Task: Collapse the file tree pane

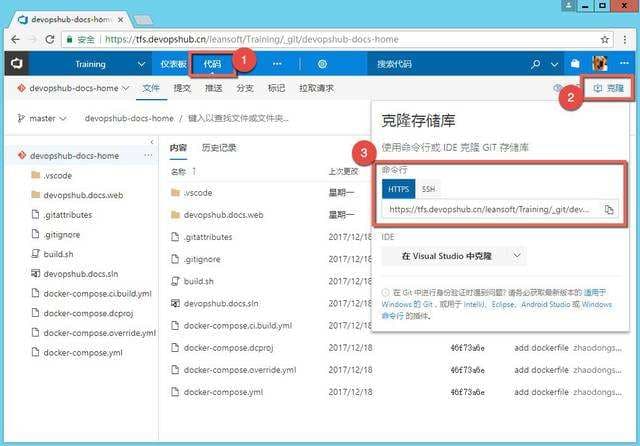Action: [x=152, y=142]
